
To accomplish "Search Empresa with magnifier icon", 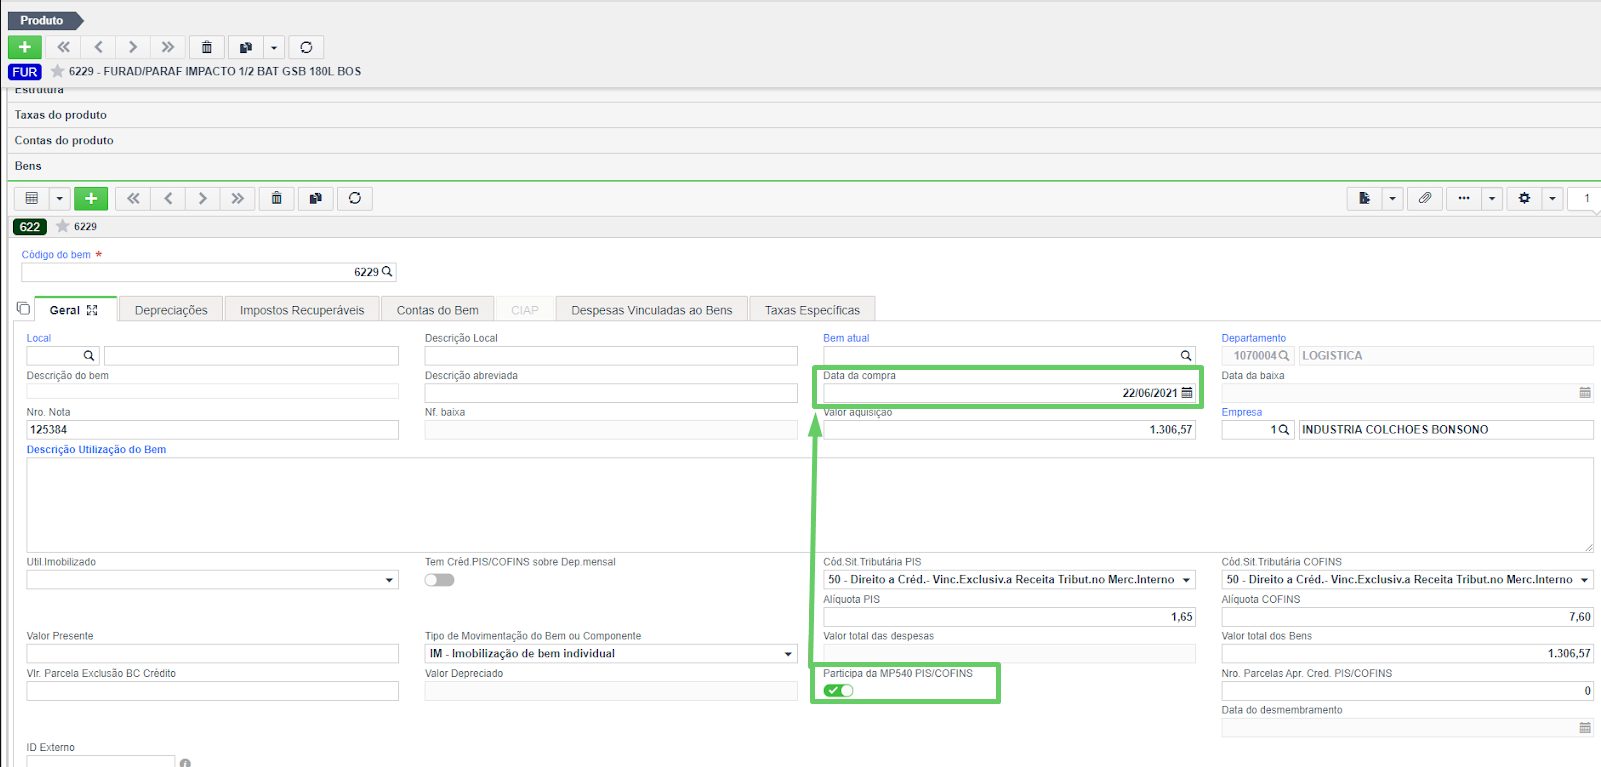I will click(x=1284, y=430).
